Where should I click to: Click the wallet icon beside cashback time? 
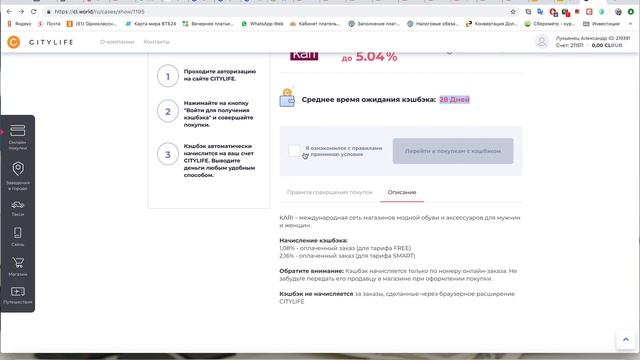coord(287,98)
